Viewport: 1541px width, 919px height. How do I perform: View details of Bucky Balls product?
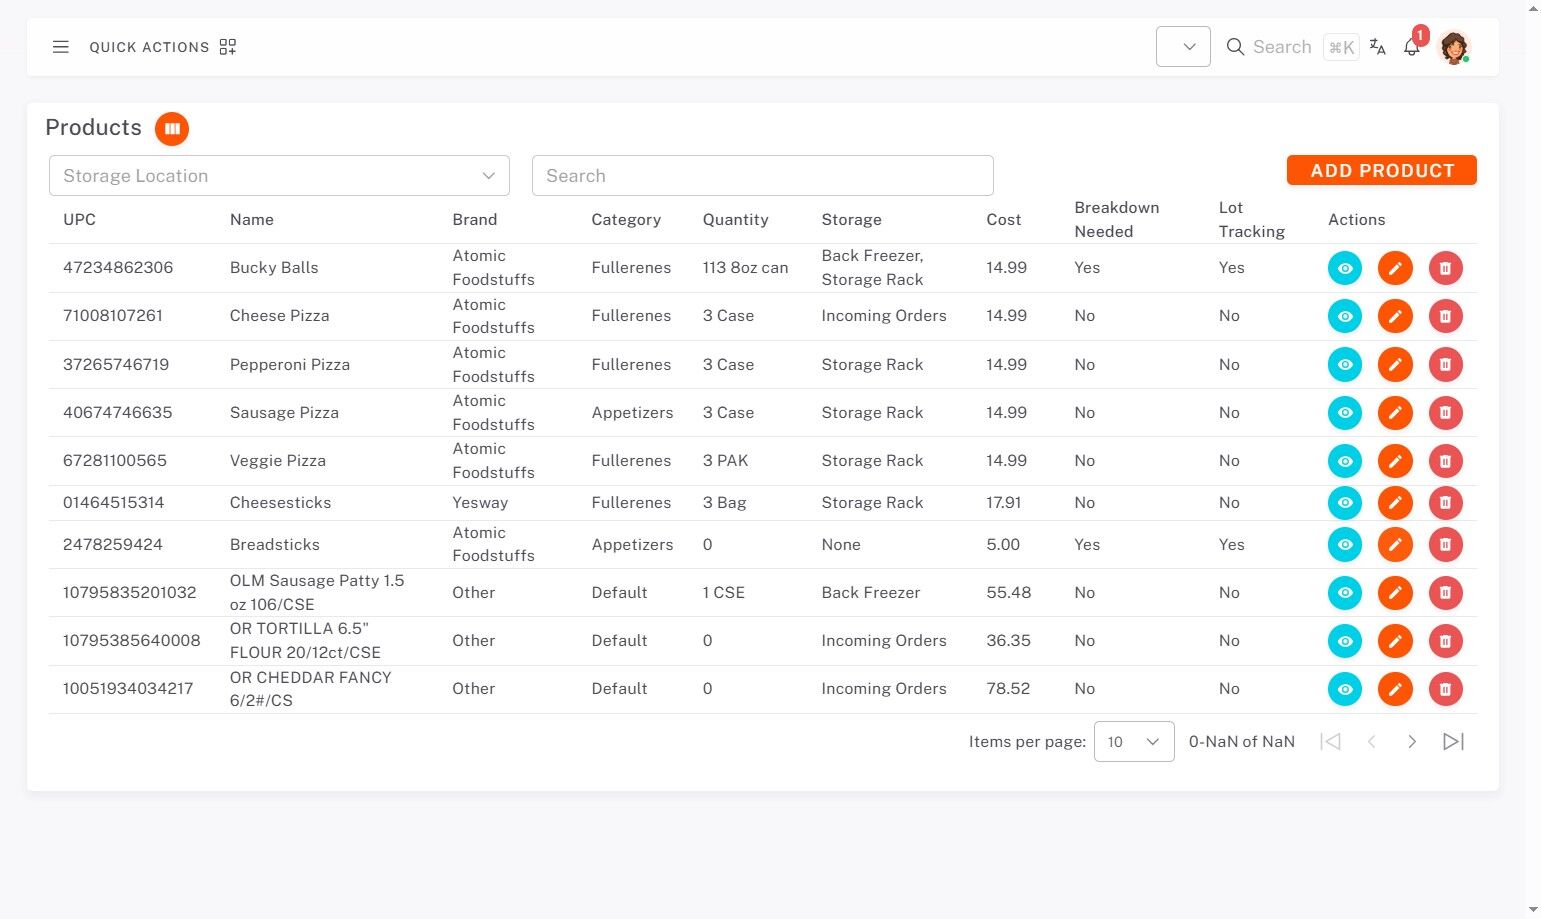tap(1345, 268)
